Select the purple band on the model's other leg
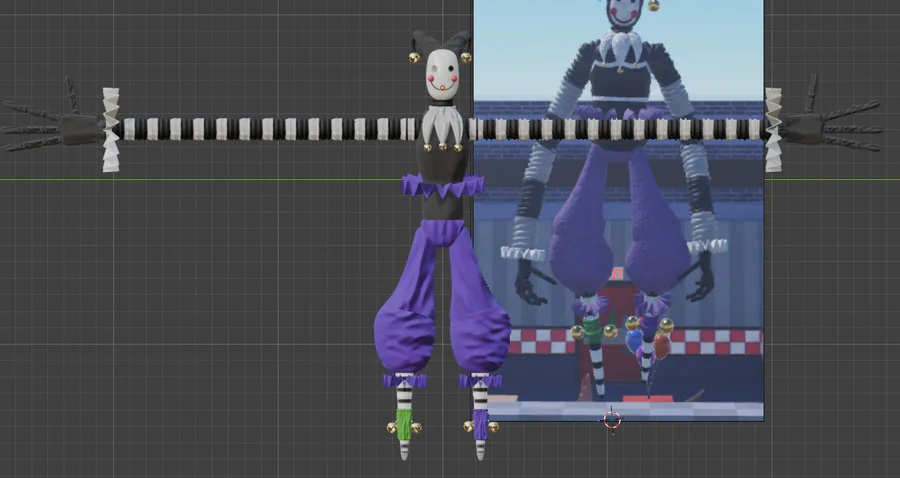 (x=480, y=425)
